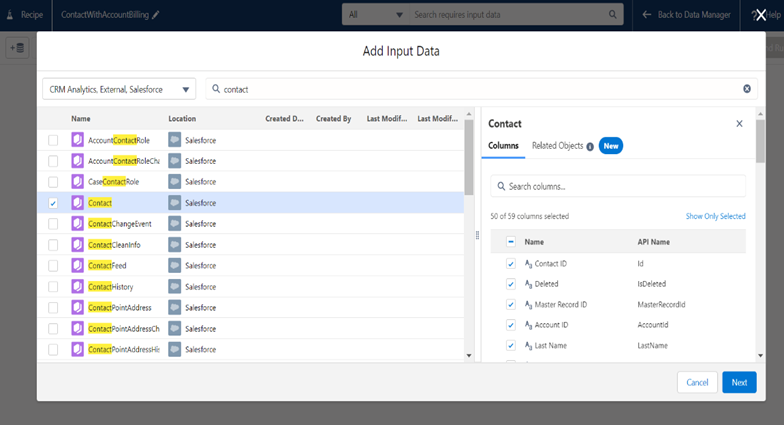The height and width of the screenshot is (425, 784).
Task: Click the add input data node icon
Action: point(18,48)
